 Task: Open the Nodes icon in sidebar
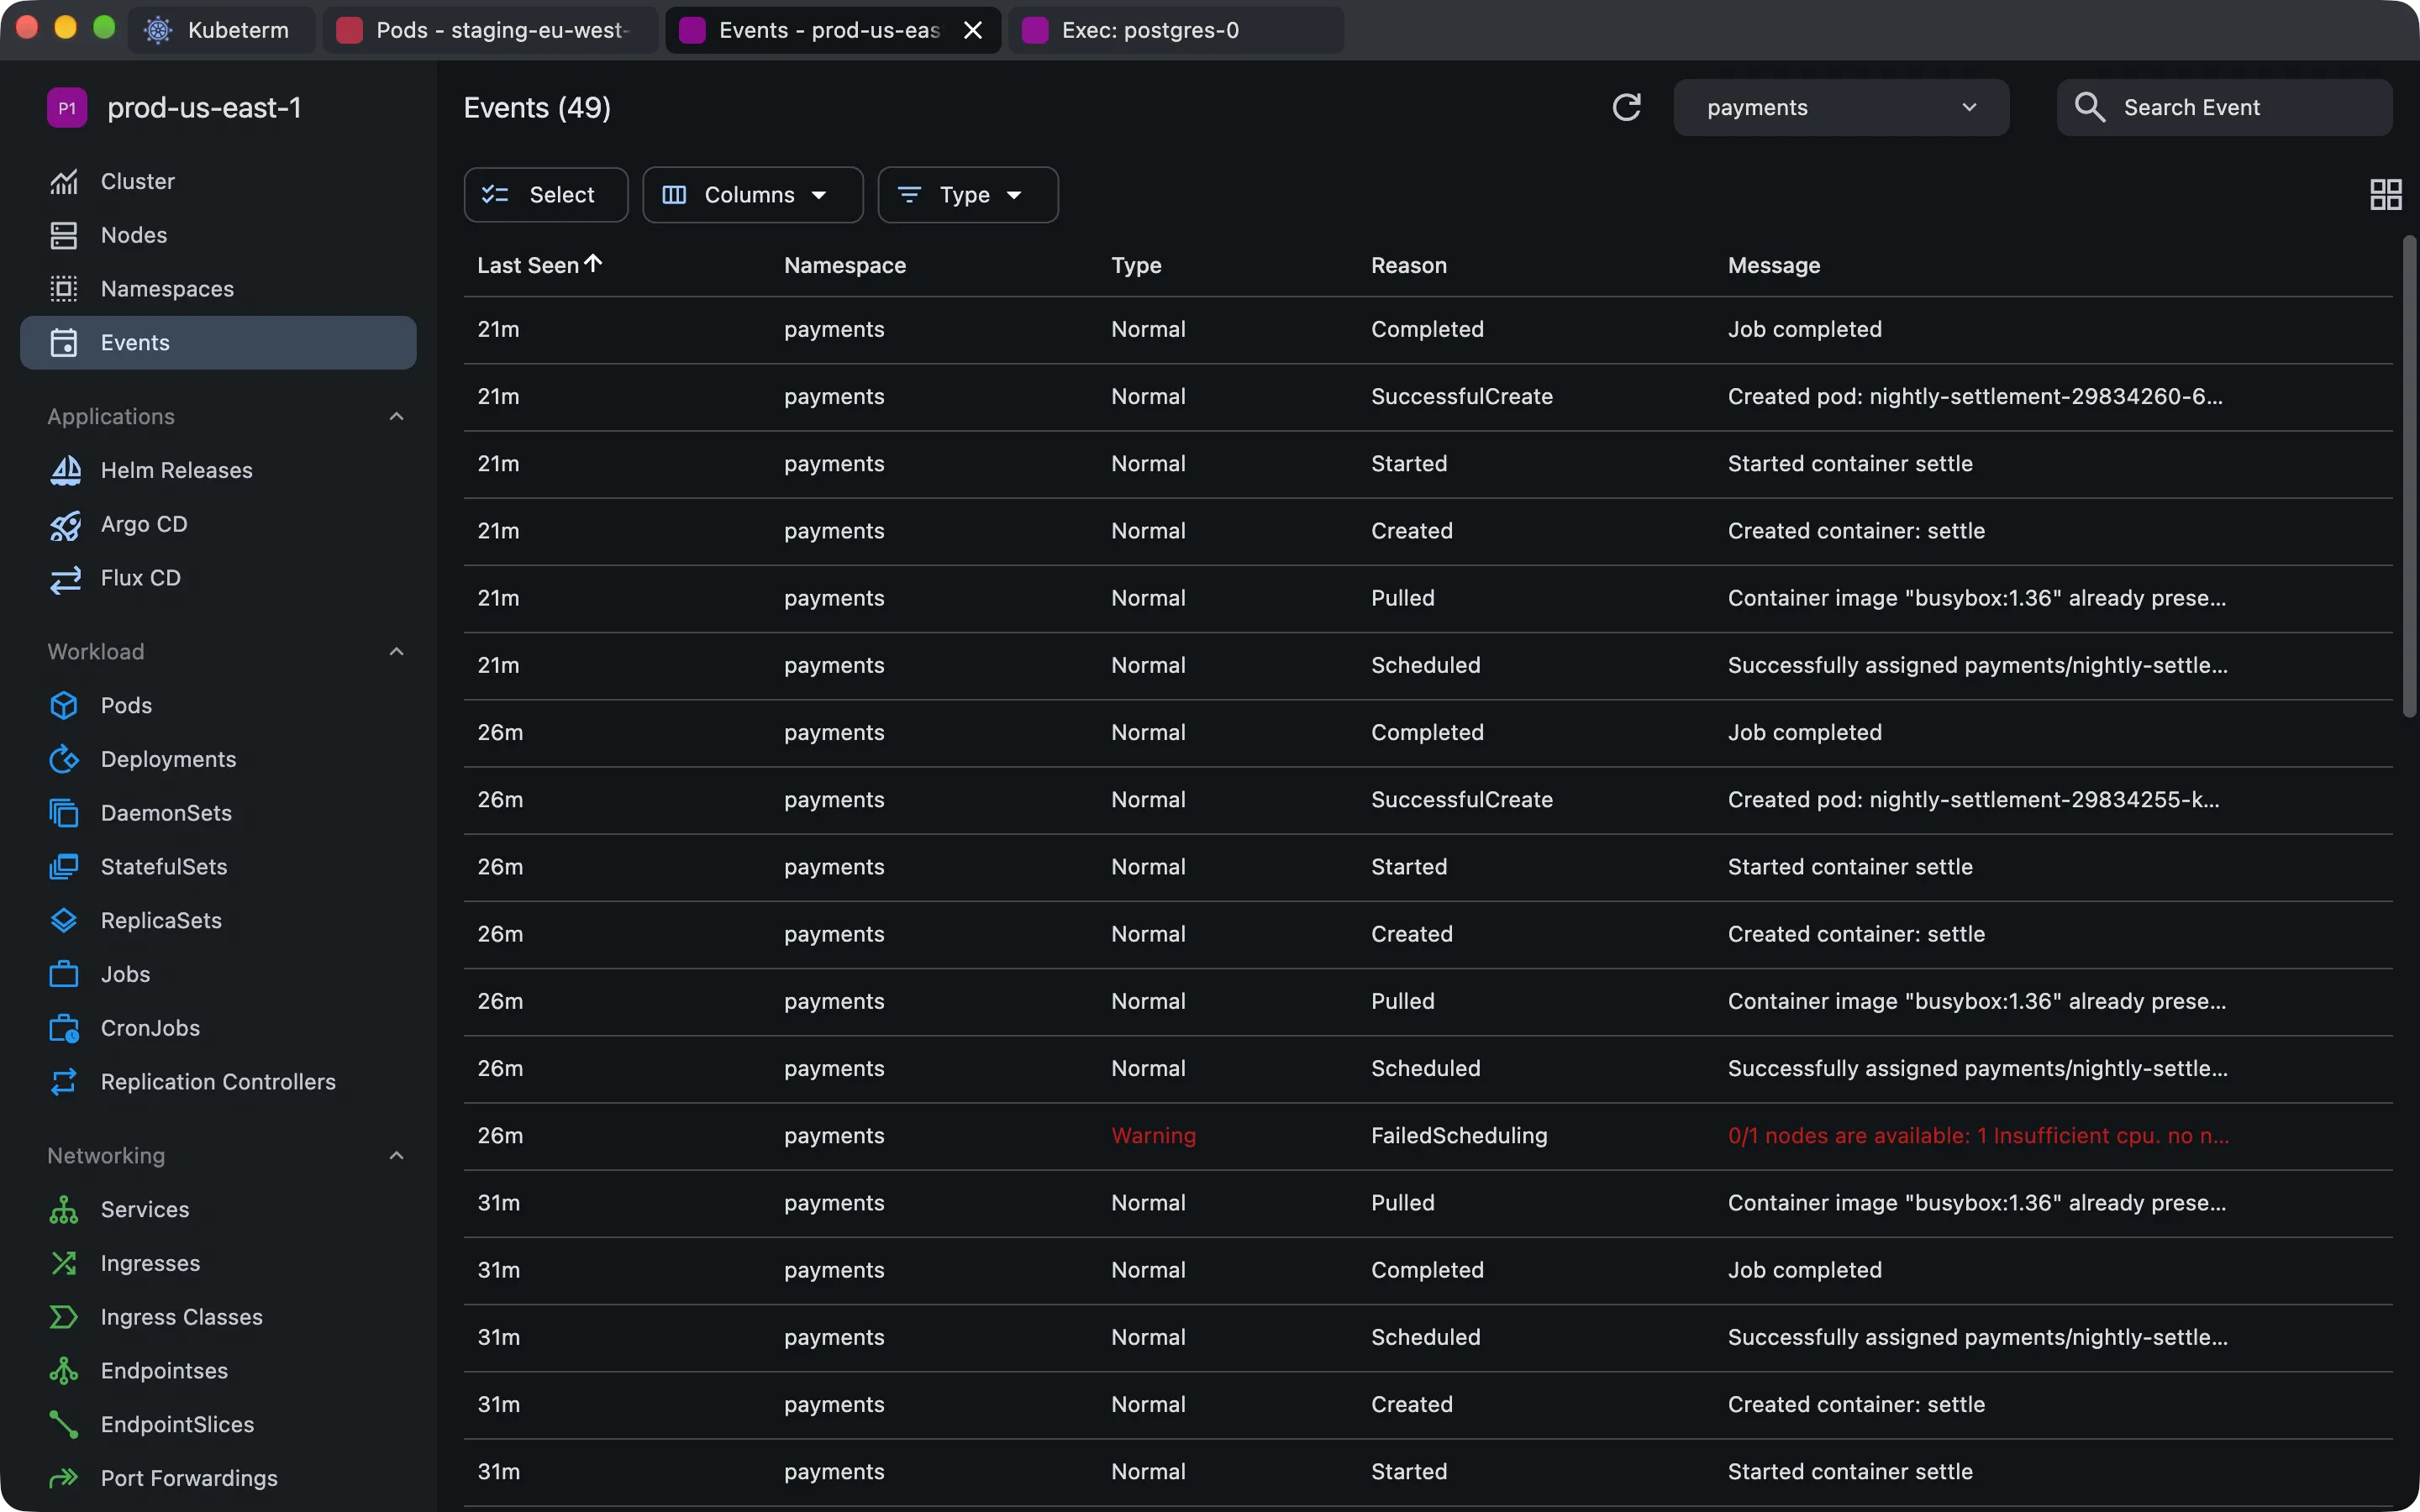pyautogui.click(x=64, y=235)
